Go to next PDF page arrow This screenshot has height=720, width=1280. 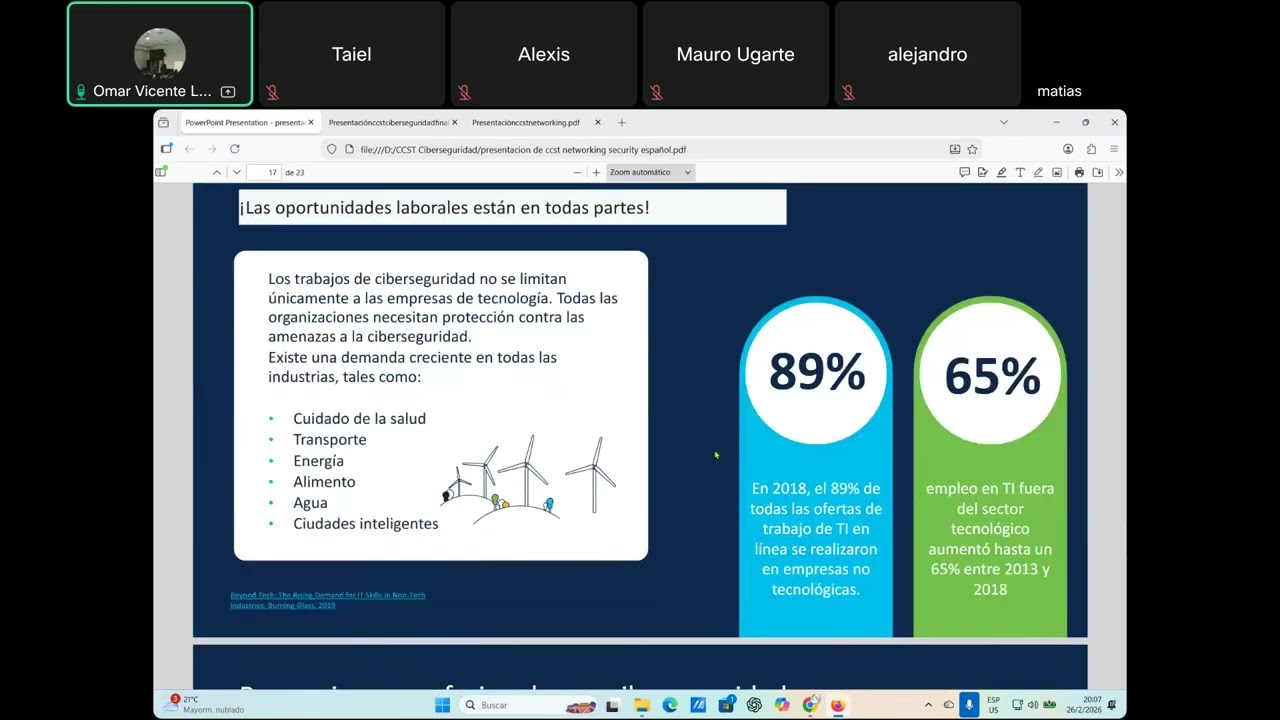(x=237, y=172)
